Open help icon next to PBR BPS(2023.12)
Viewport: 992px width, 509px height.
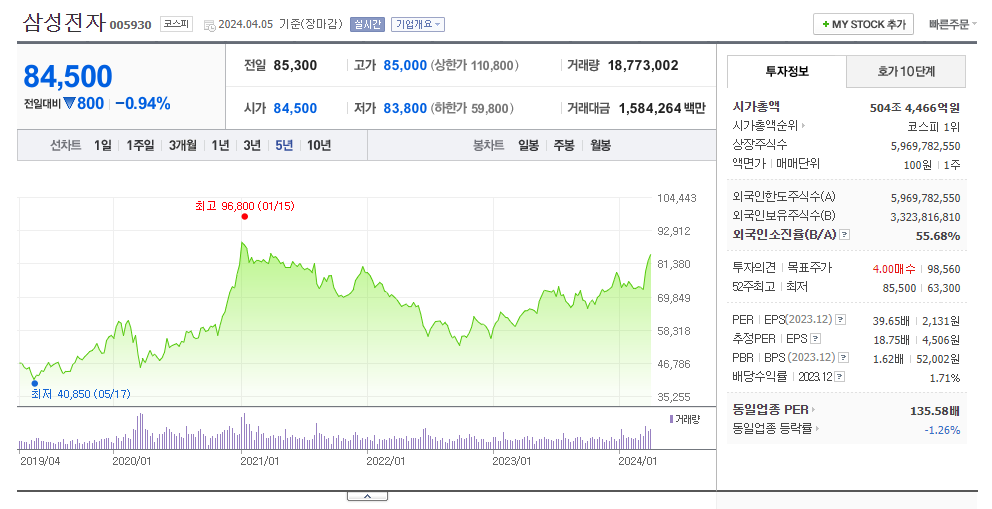point(843,357)
